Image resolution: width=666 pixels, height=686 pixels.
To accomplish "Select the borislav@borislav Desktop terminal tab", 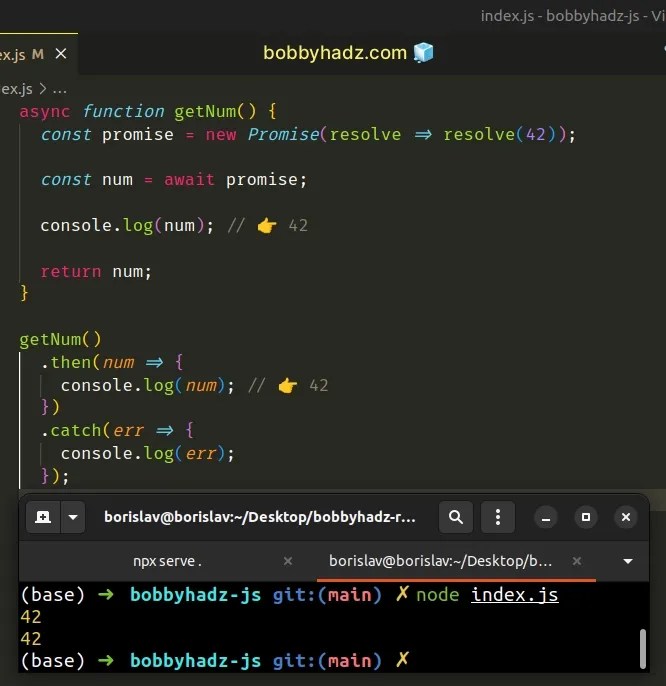I will click(x=440, y=561).
